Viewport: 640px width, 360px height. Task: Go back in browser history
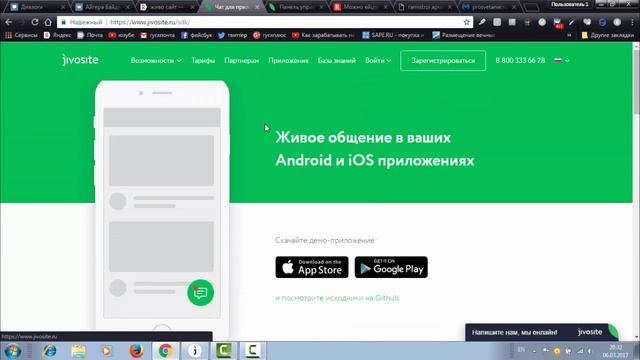[9, 22]
